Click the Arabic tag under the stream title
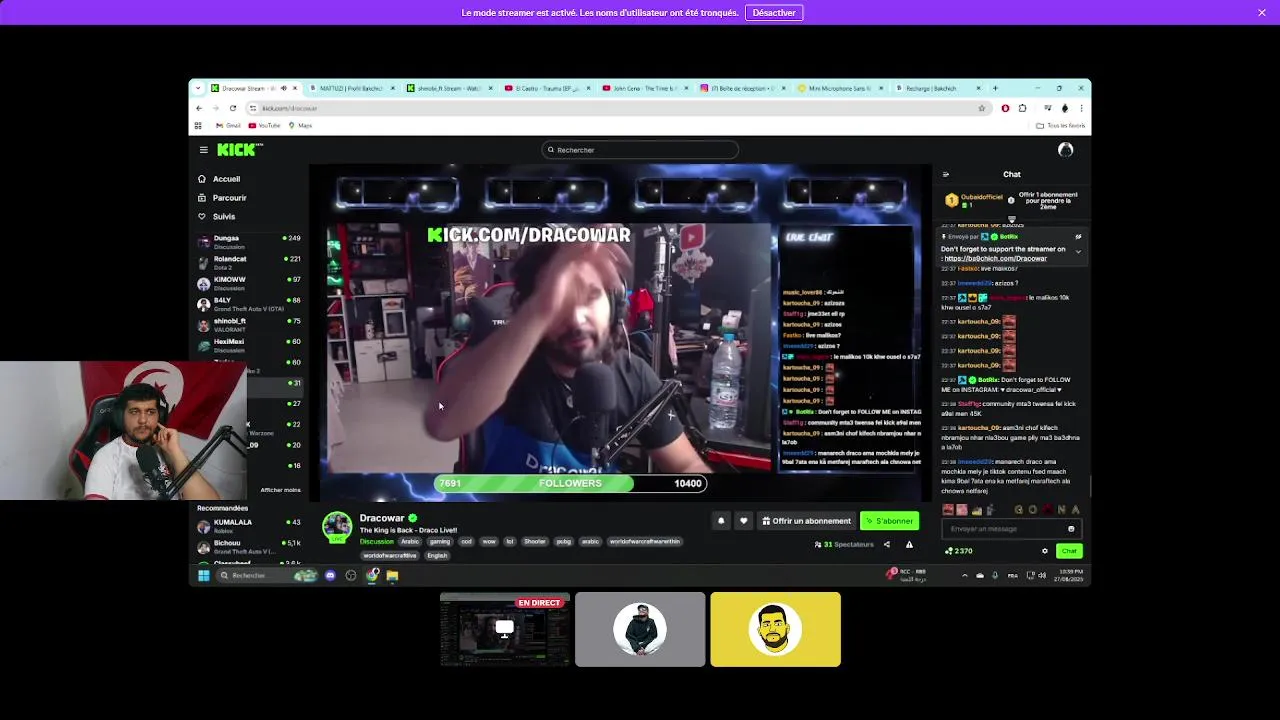The image size is (1280, 720). pos(410,542)
